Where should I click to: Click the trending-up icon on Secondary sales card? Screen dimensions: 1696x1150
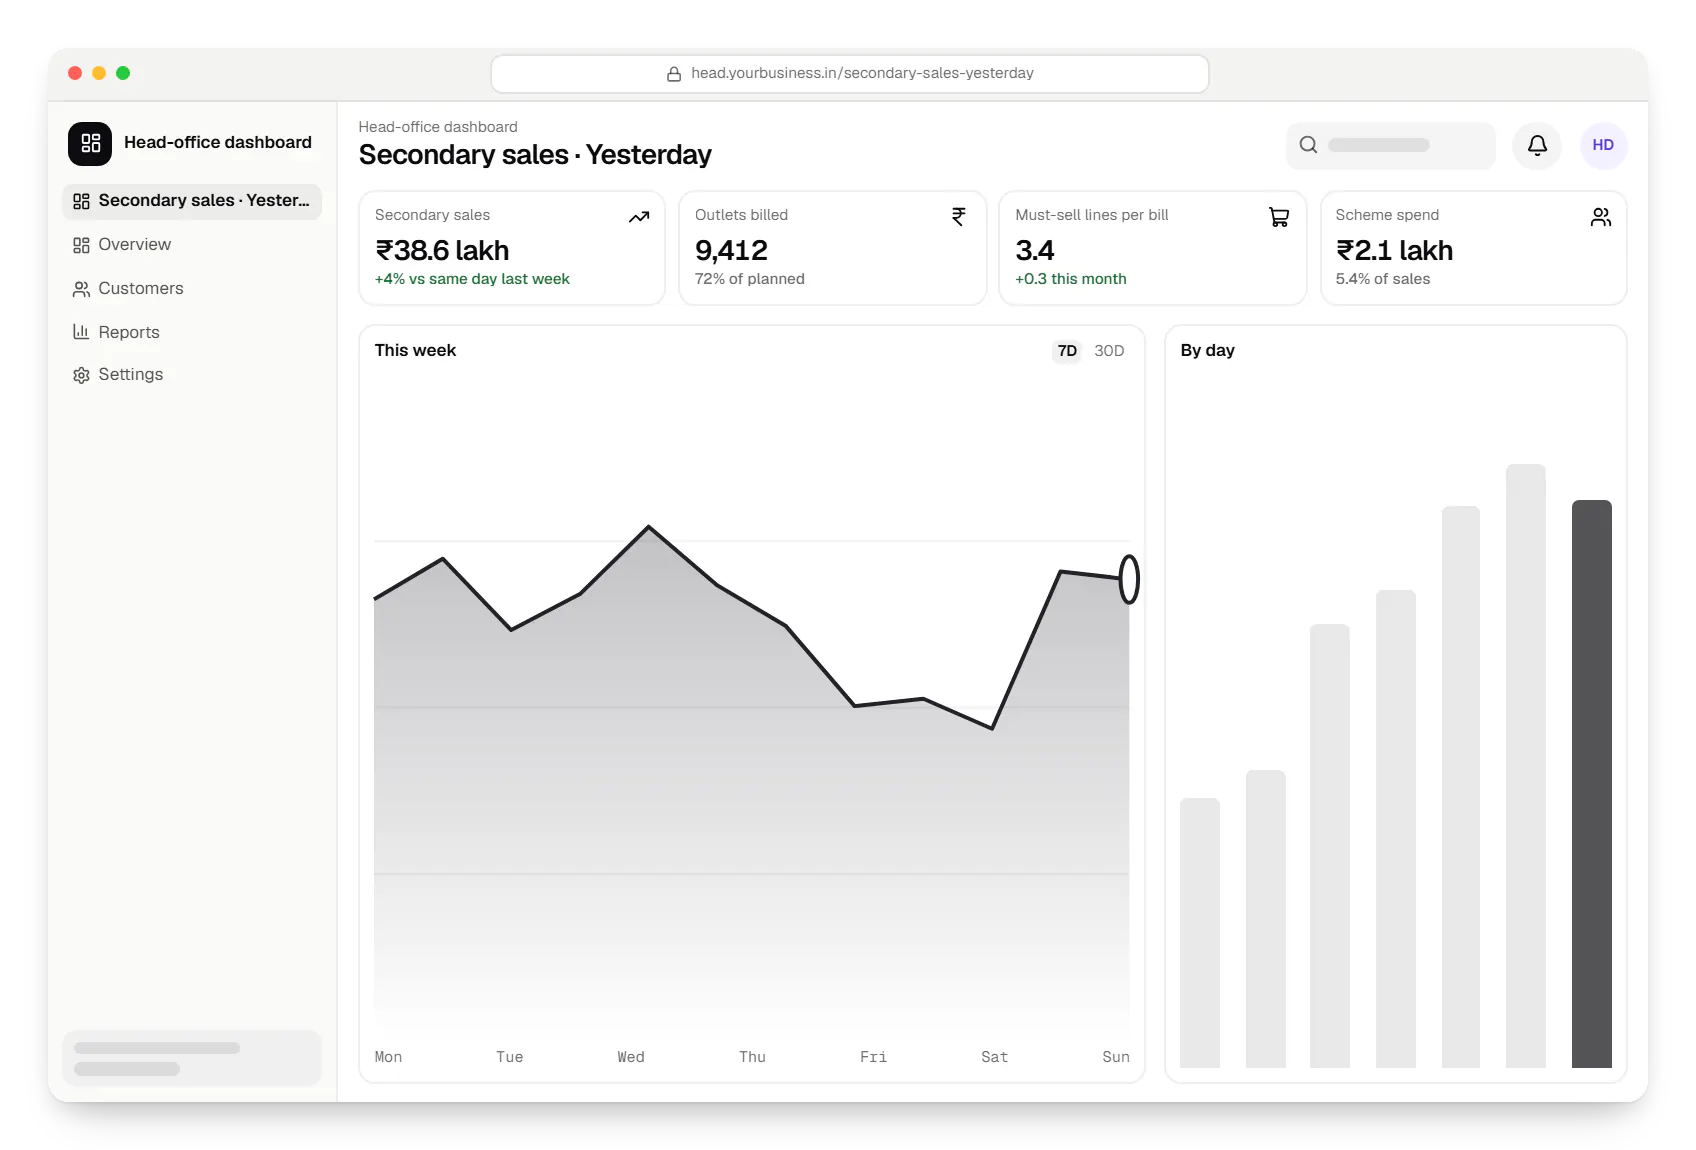[x=639, y=217]
